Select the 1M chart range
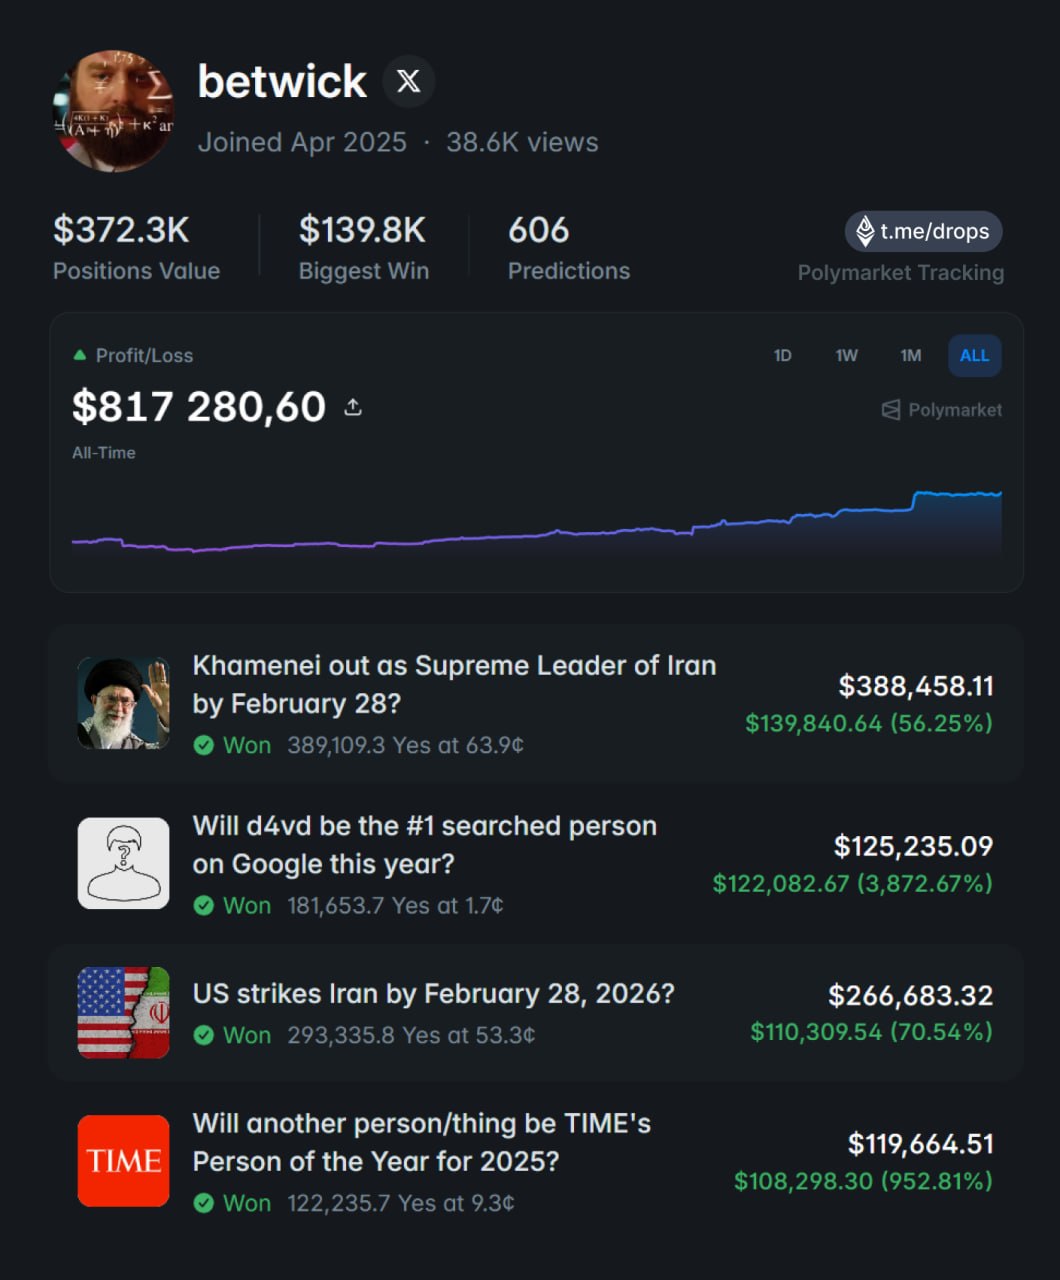Image resolution: width=1060 pixels, height=1280 pixels. point(910,356)
